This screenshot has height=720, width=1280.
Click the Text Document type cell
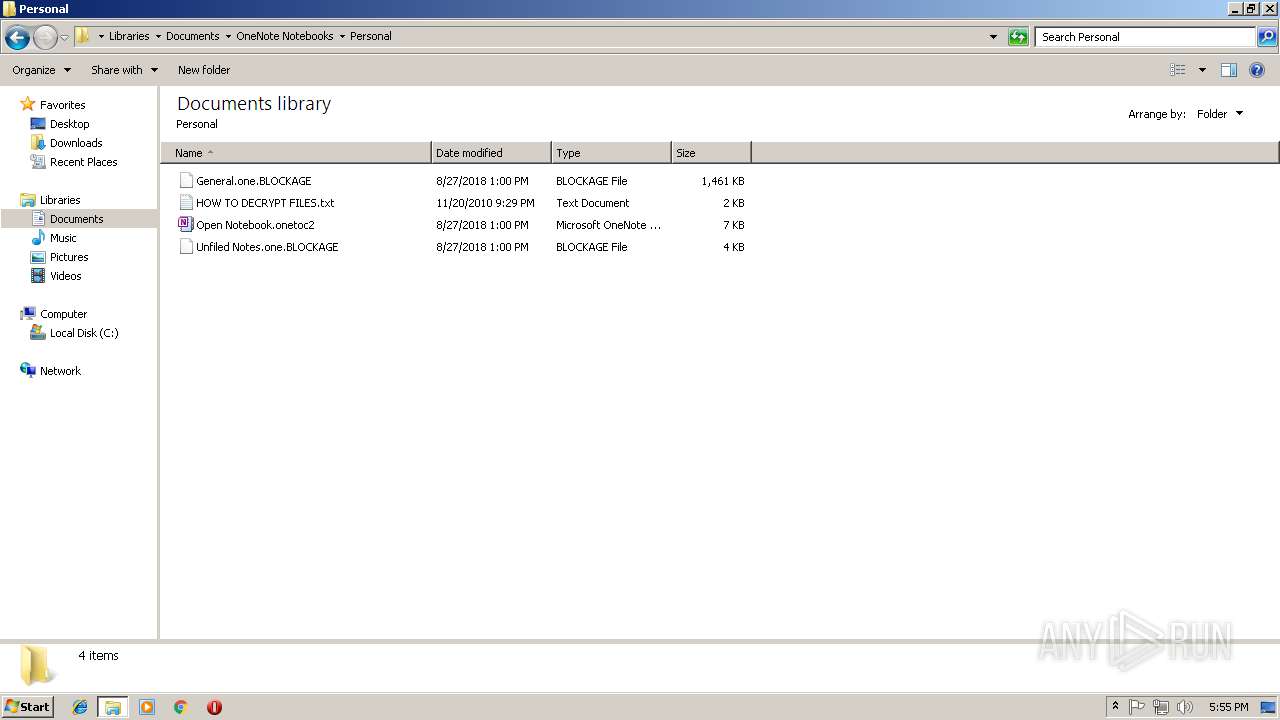click(x=593, y=203)
